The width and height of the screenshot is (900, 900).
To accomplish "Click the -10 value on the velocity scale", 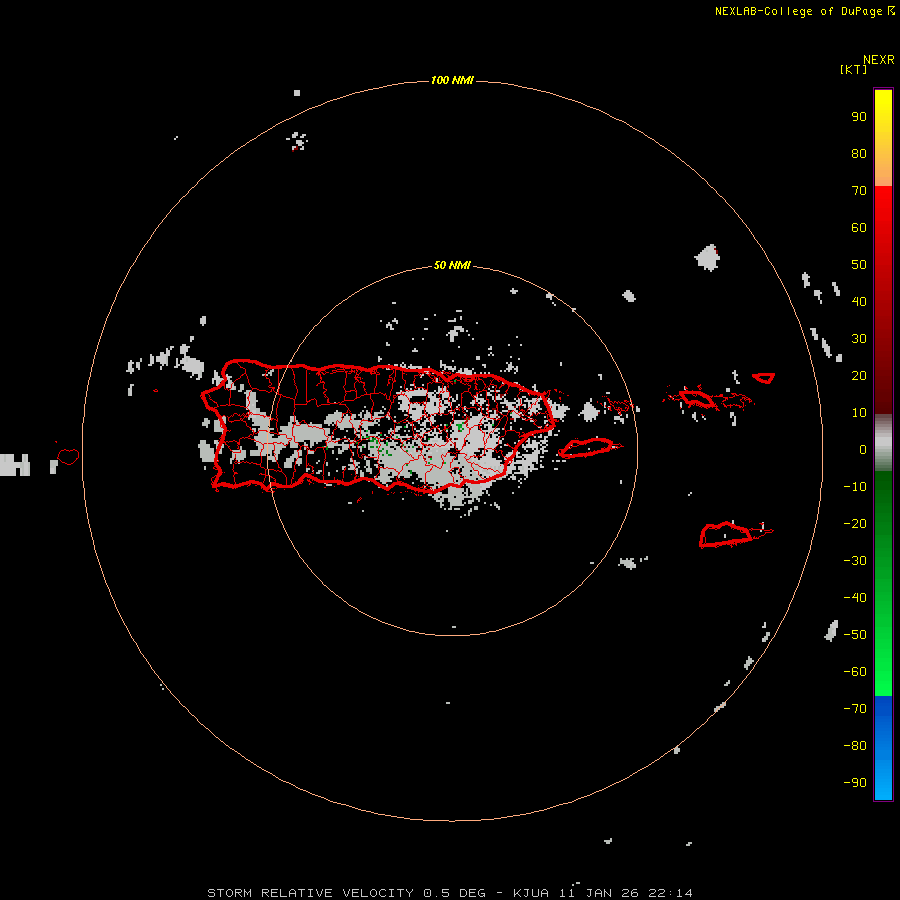I will pyautogui.click(x=855, y=487).
